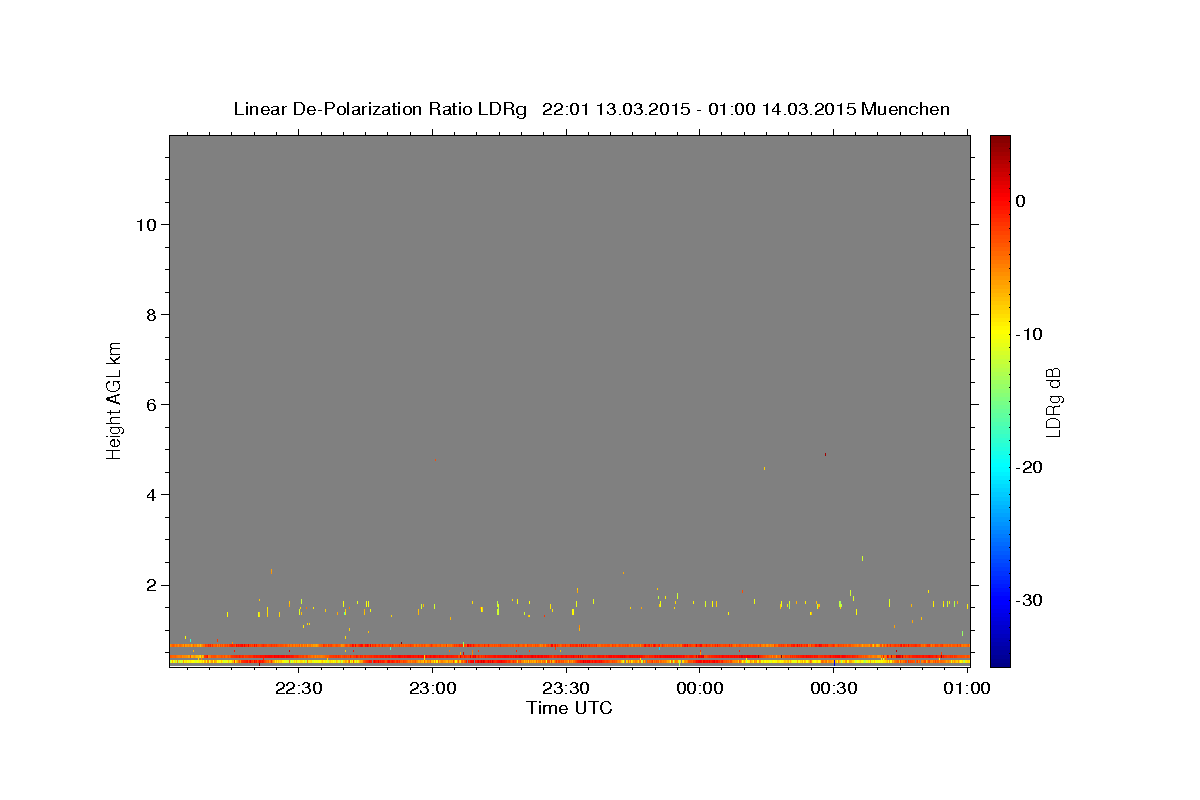
Task: Click the 'LDRg dB' colorbar label
Action: tap(1053, 402)
